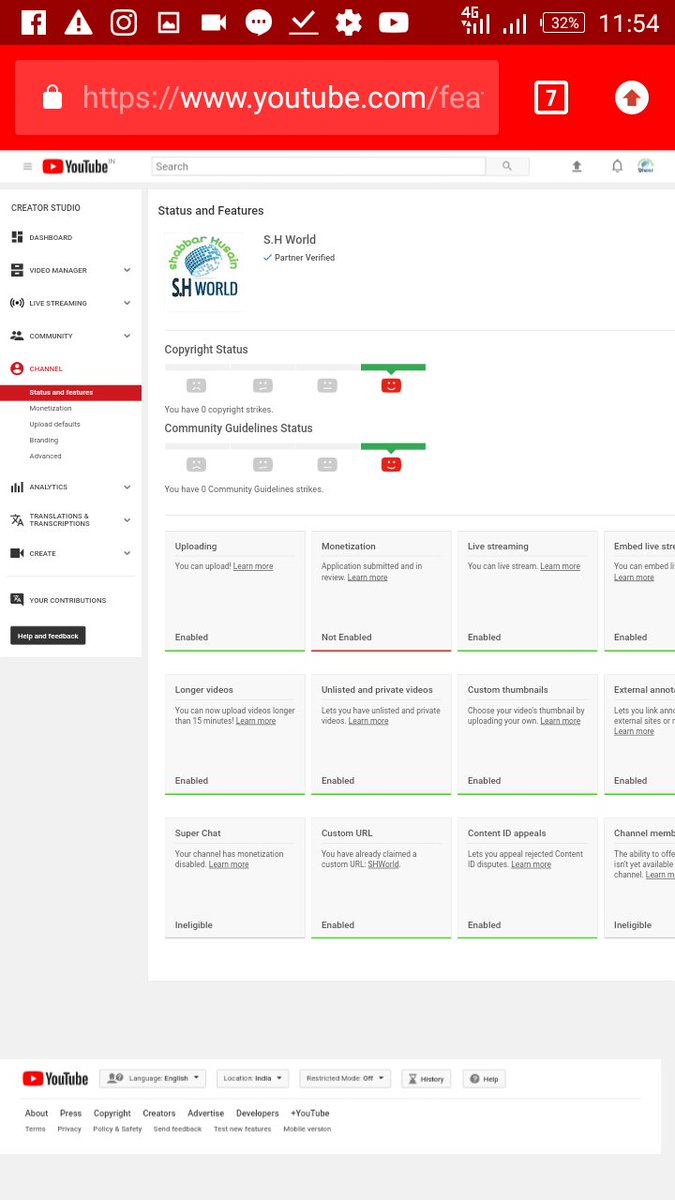Open Dashboard in Creator Studio

(x=50, y=238)
